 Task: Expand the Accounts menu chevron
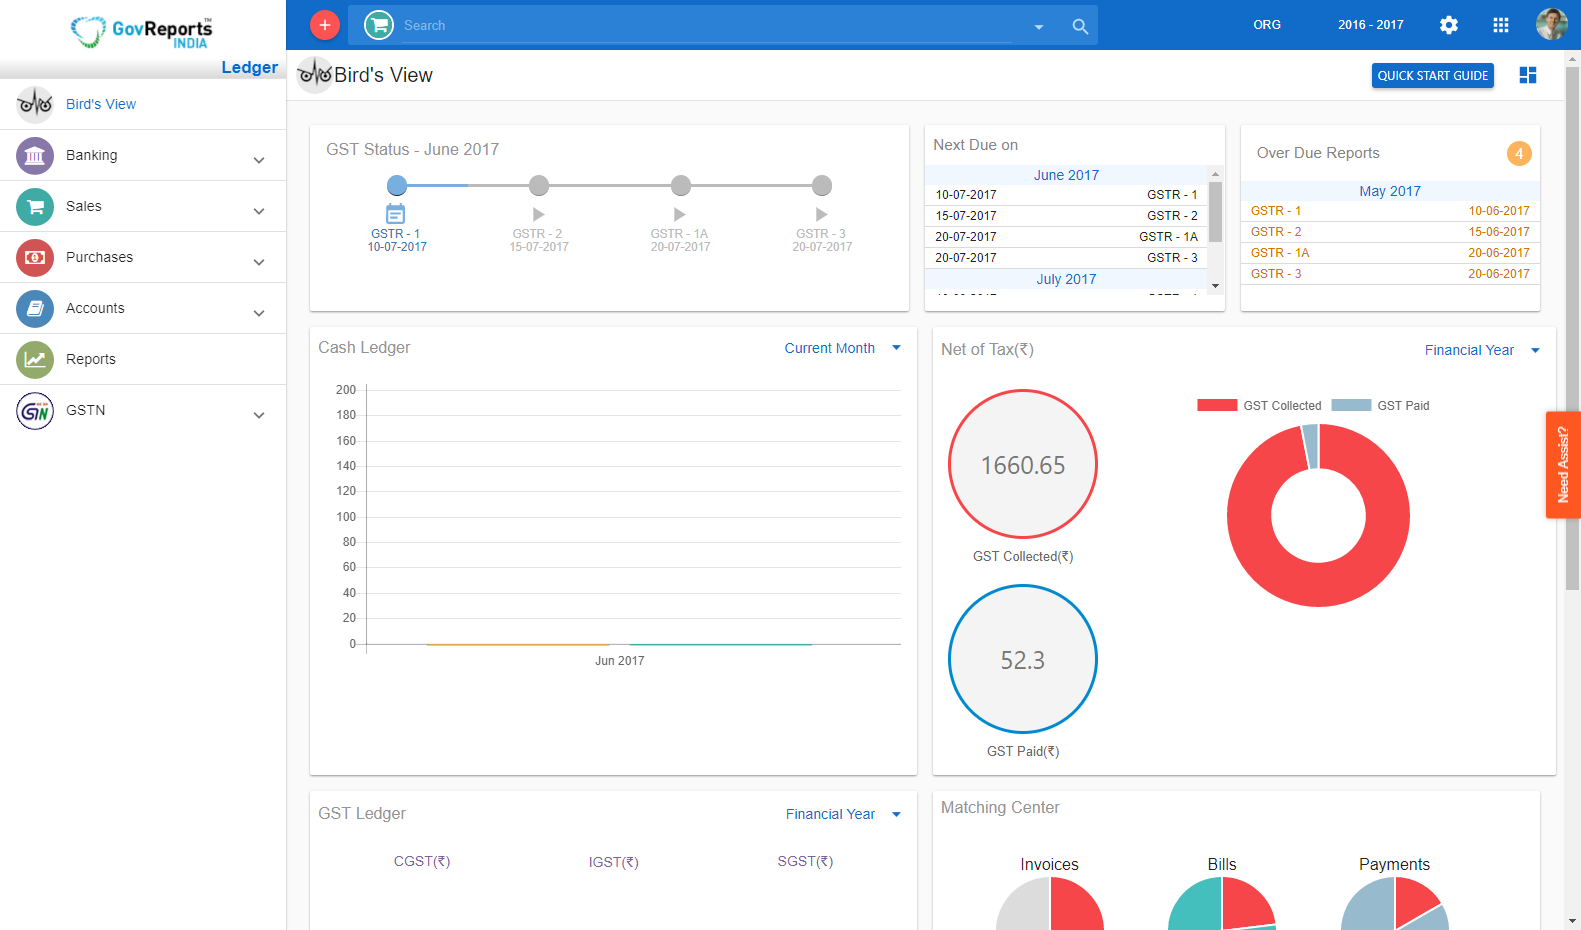pos(259,313)
